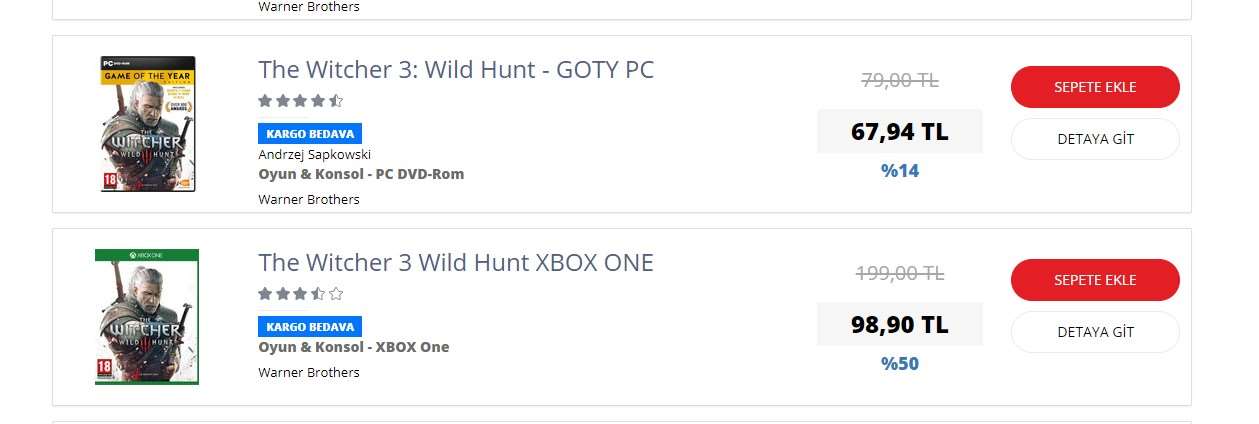Click the %50 discount label
Viewport: 1259px width, 424px height.
(x=899, y=363)
